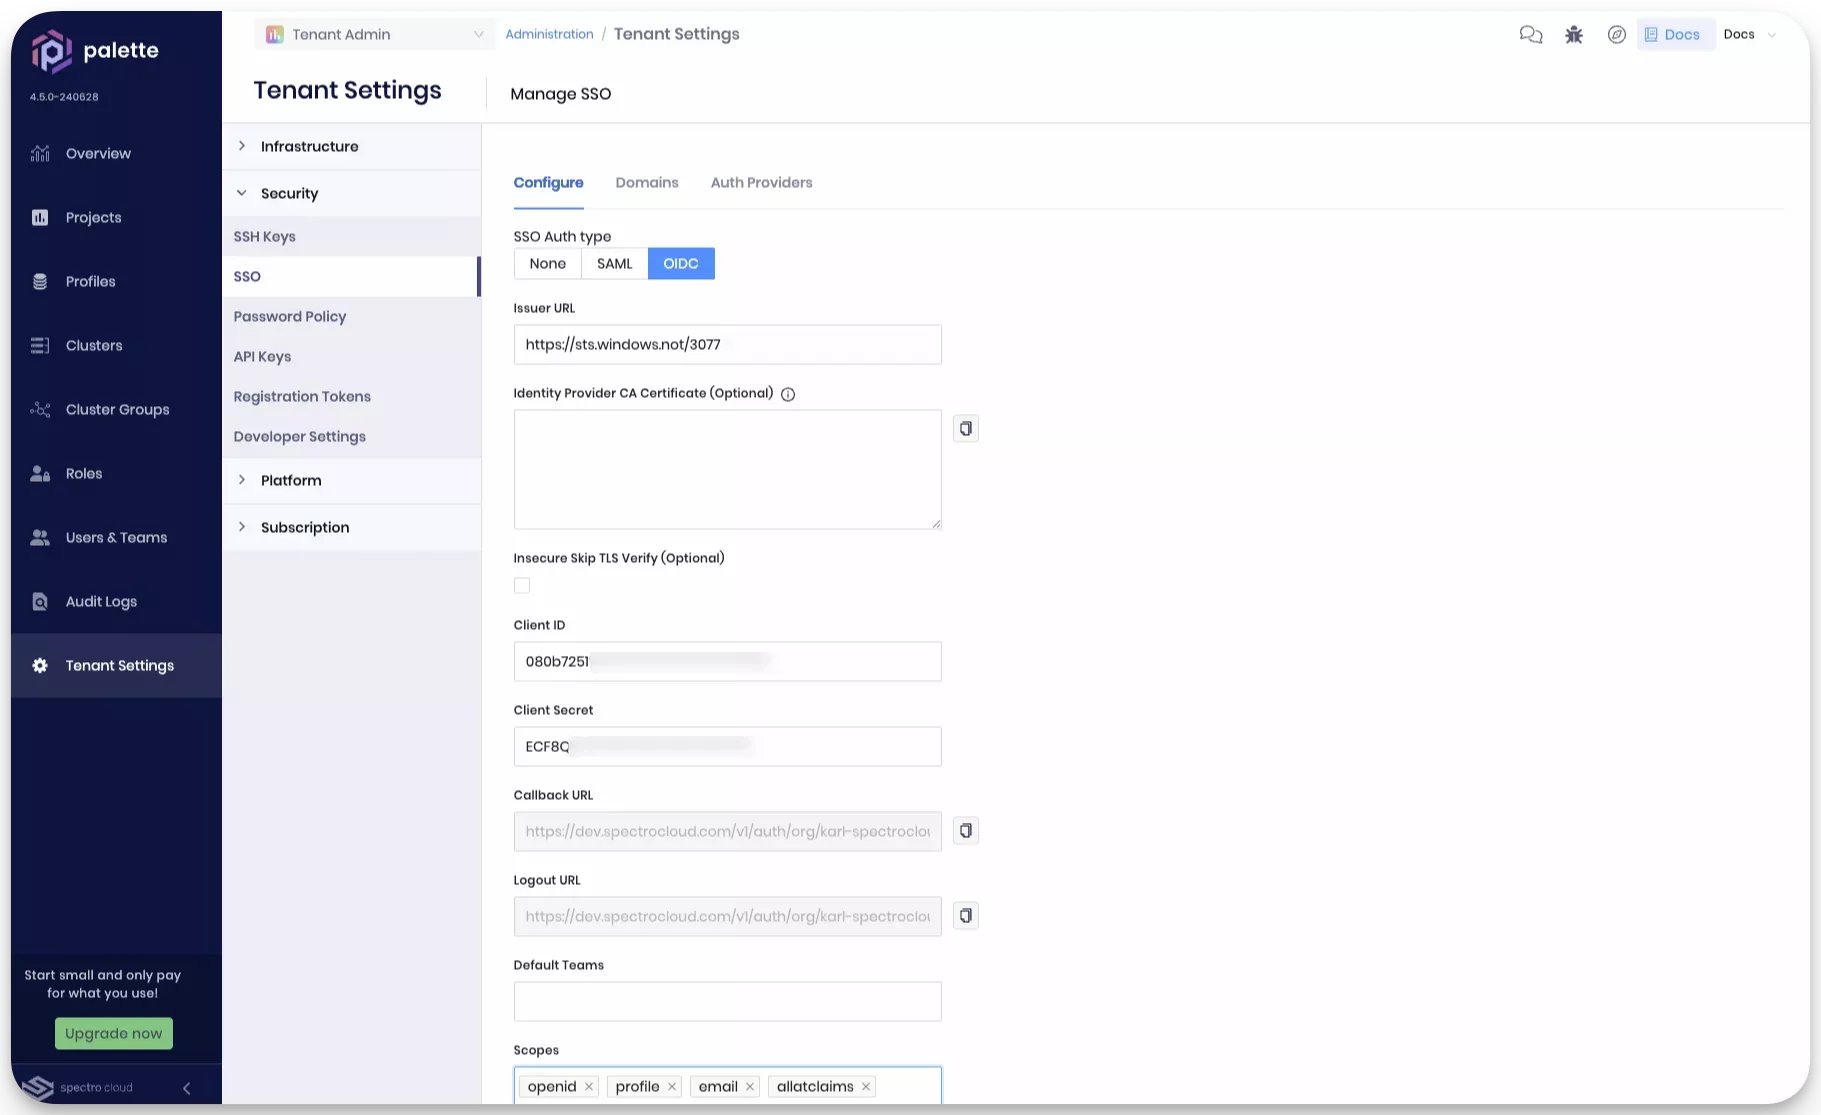Switch to the Domains tab

pos(646,183)
